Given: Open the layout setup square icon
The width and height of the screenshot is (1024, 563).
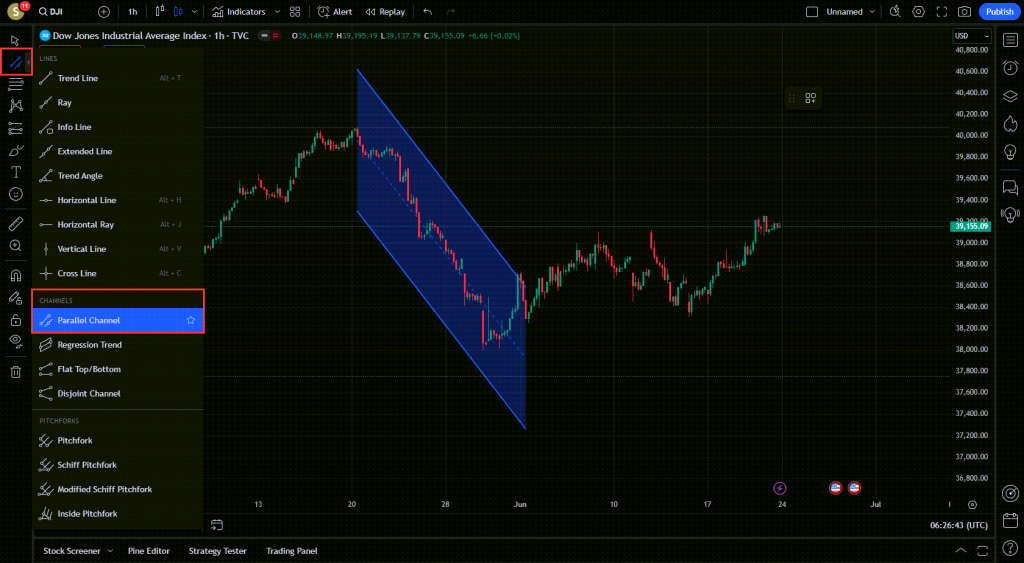Looking at the screenshot, I should click(812, 12).
